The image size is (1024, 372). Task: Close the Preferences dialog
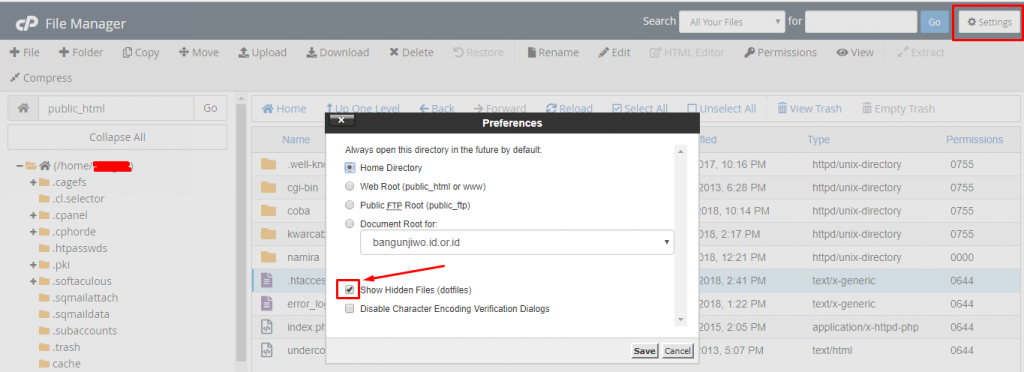pos(342,121)
